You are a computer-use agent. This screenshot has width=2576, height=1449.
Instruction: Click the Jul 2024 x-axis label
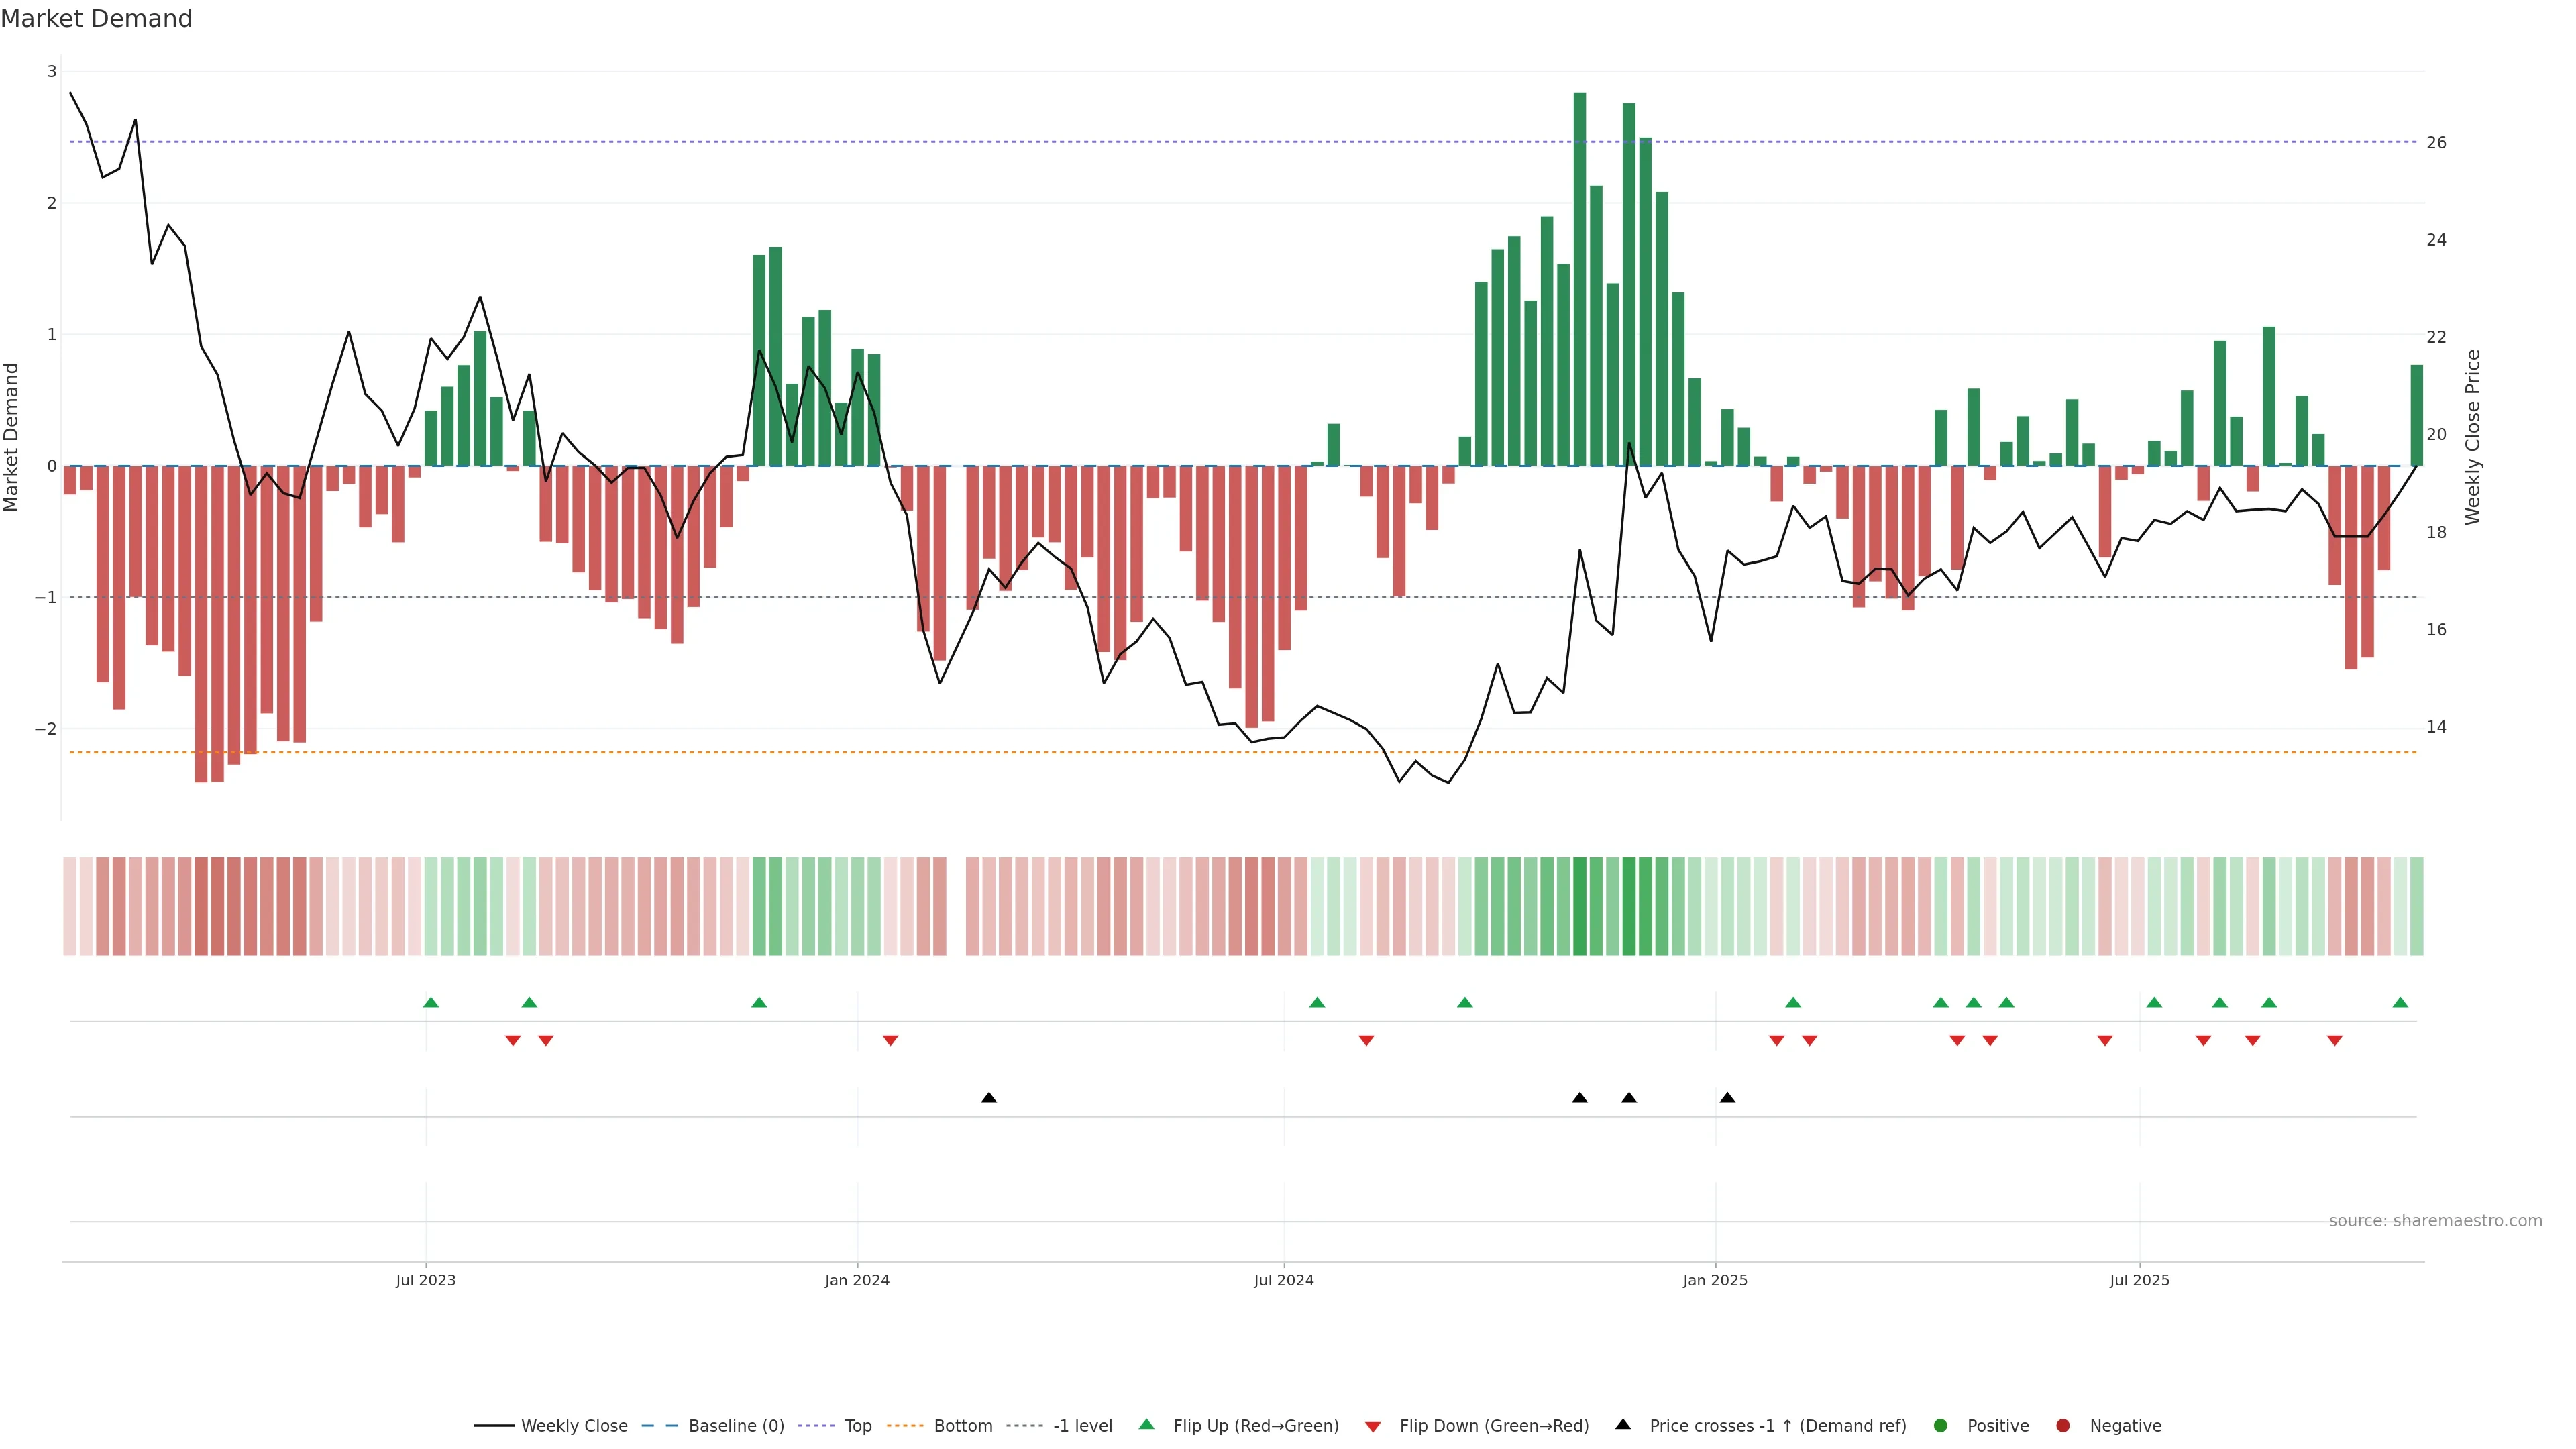(1283, 1280)
